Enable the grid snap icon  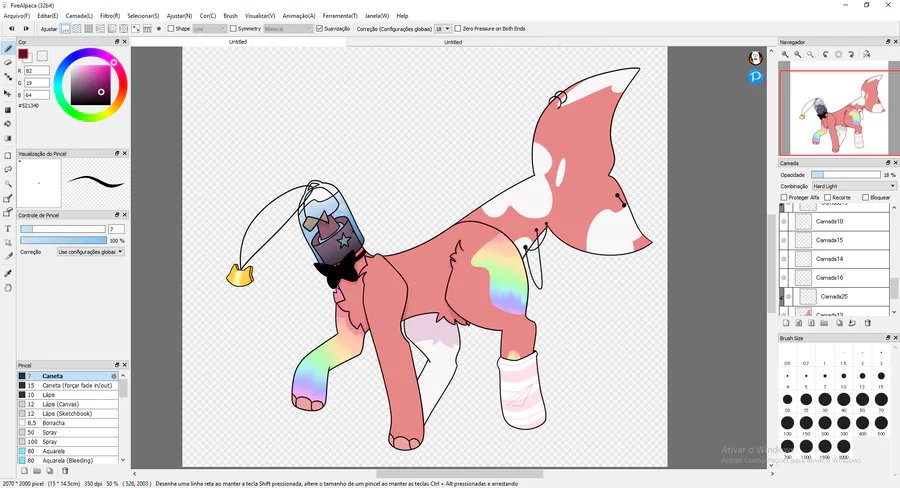pyautogui.click(x=88, y=28)
